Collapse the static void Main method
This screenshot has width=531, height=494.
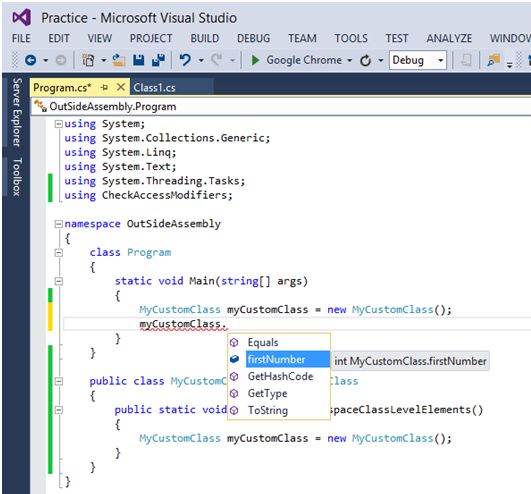click(59, 281)
